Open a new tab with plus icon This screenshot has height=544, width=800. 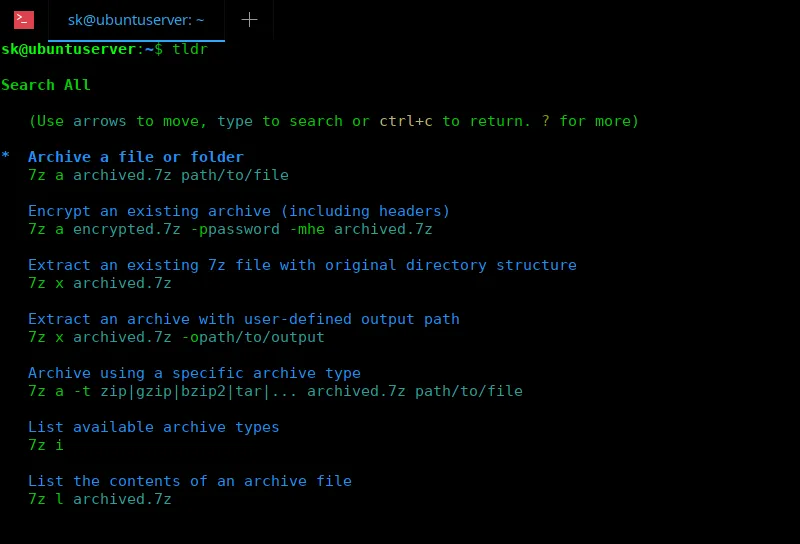tap(249, 19)
